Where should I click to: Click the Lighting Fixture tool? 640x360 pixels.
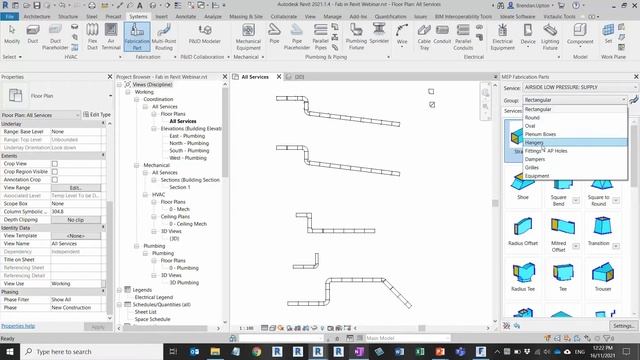pos(550,37)
